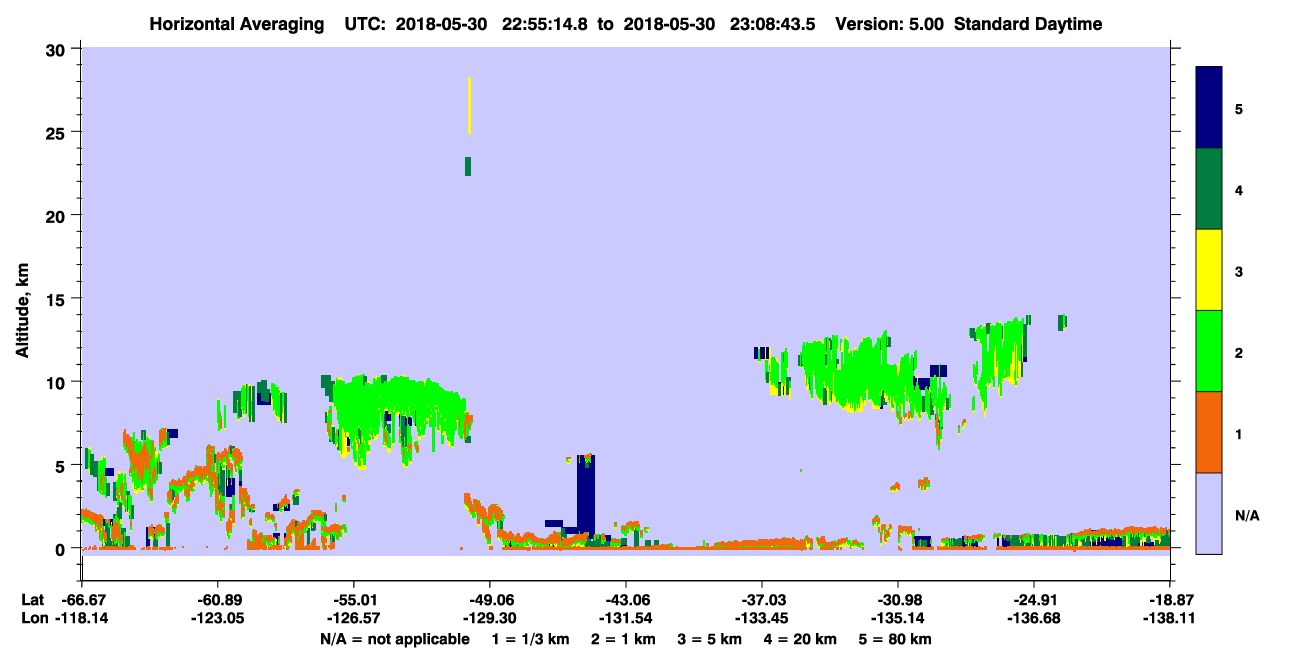Click the dark green color bar segment labeled 4

coord(1209,189)
